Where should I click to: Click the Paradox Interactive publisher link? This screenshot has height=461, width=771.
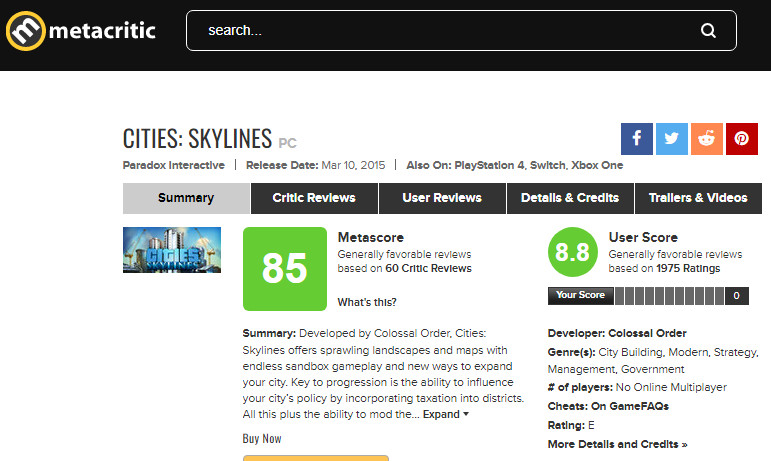tap(174, 165)
